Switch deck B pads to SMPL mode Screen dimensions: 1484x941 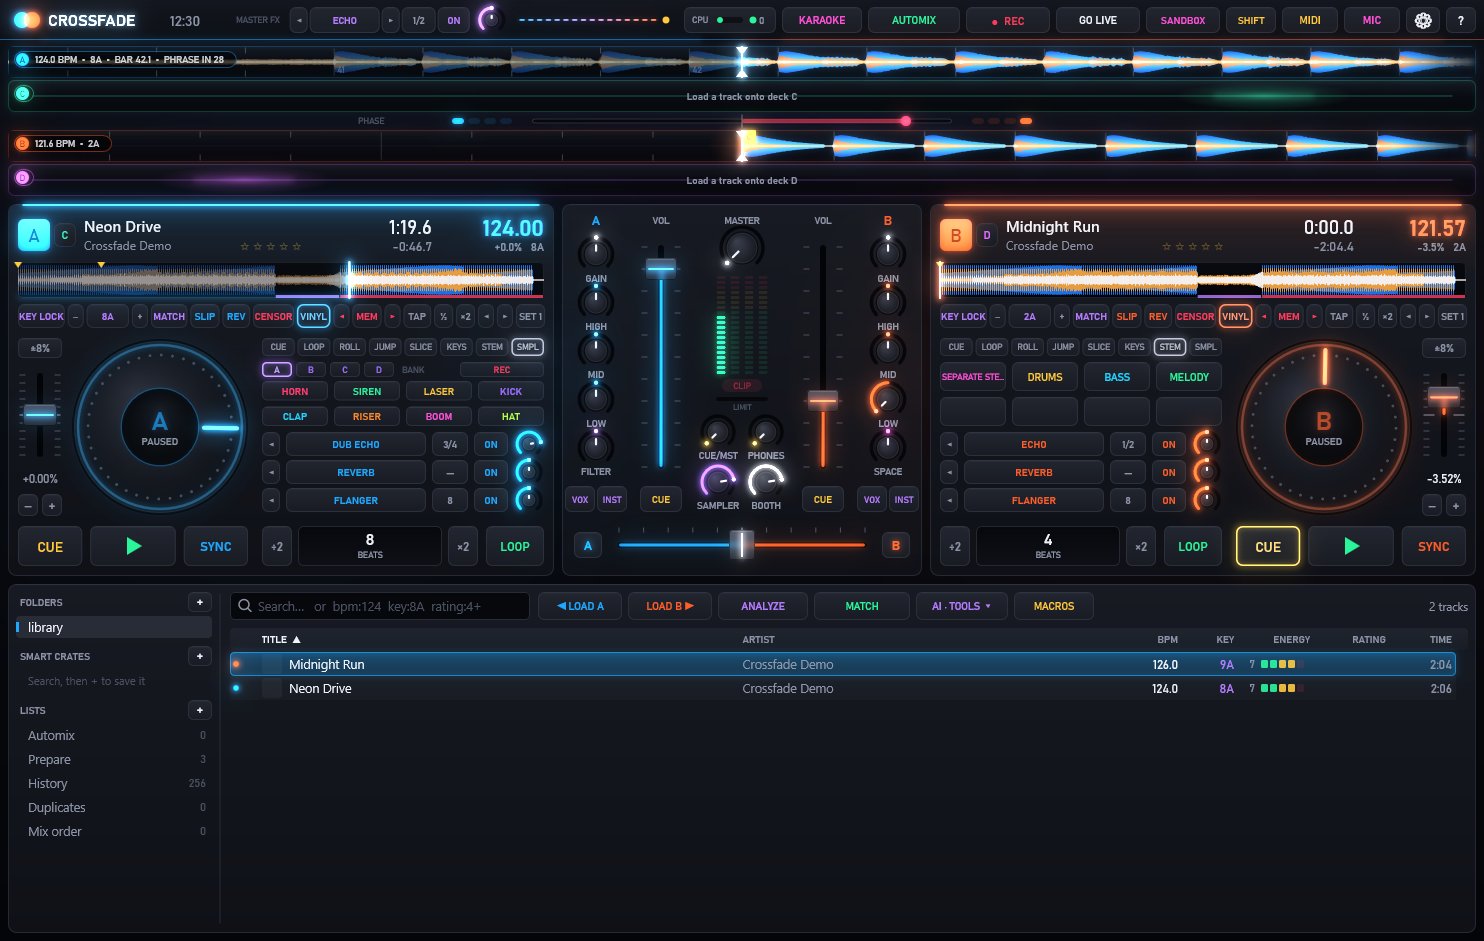click(1206, 347)
